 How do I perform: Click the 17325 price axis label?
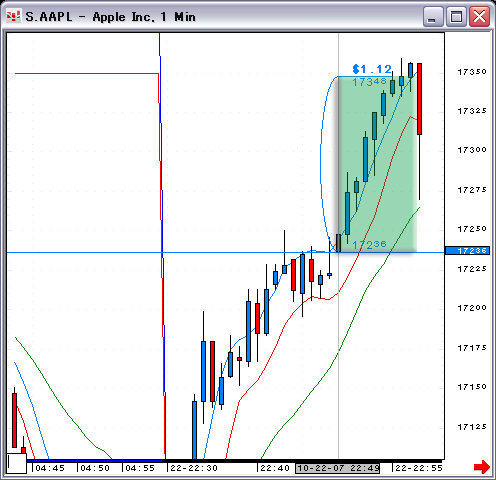(472, 111)
